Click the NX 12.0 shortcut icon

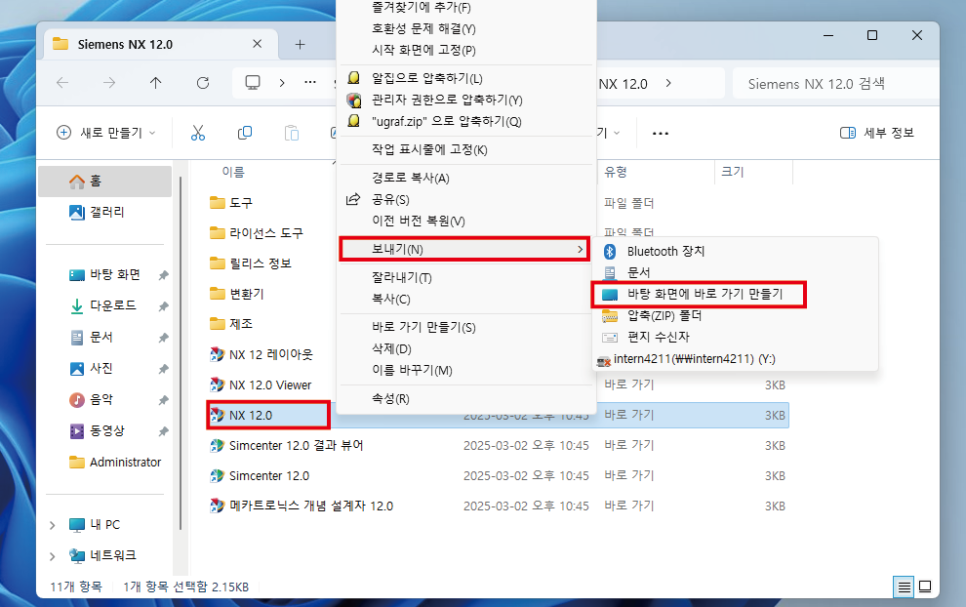click(x=217, y=415)
